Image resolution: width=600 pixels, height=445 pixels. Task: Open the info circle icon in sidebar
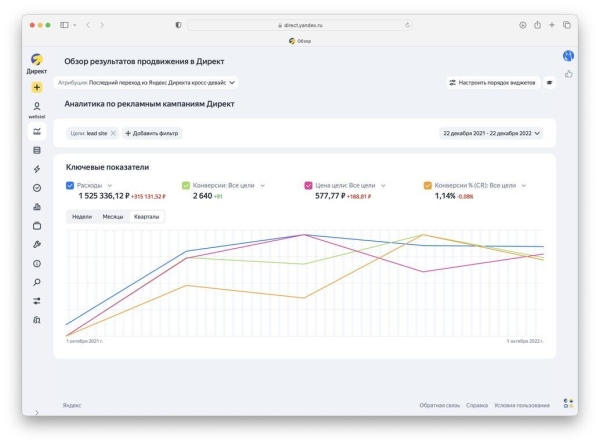click(x=37, y=263)
